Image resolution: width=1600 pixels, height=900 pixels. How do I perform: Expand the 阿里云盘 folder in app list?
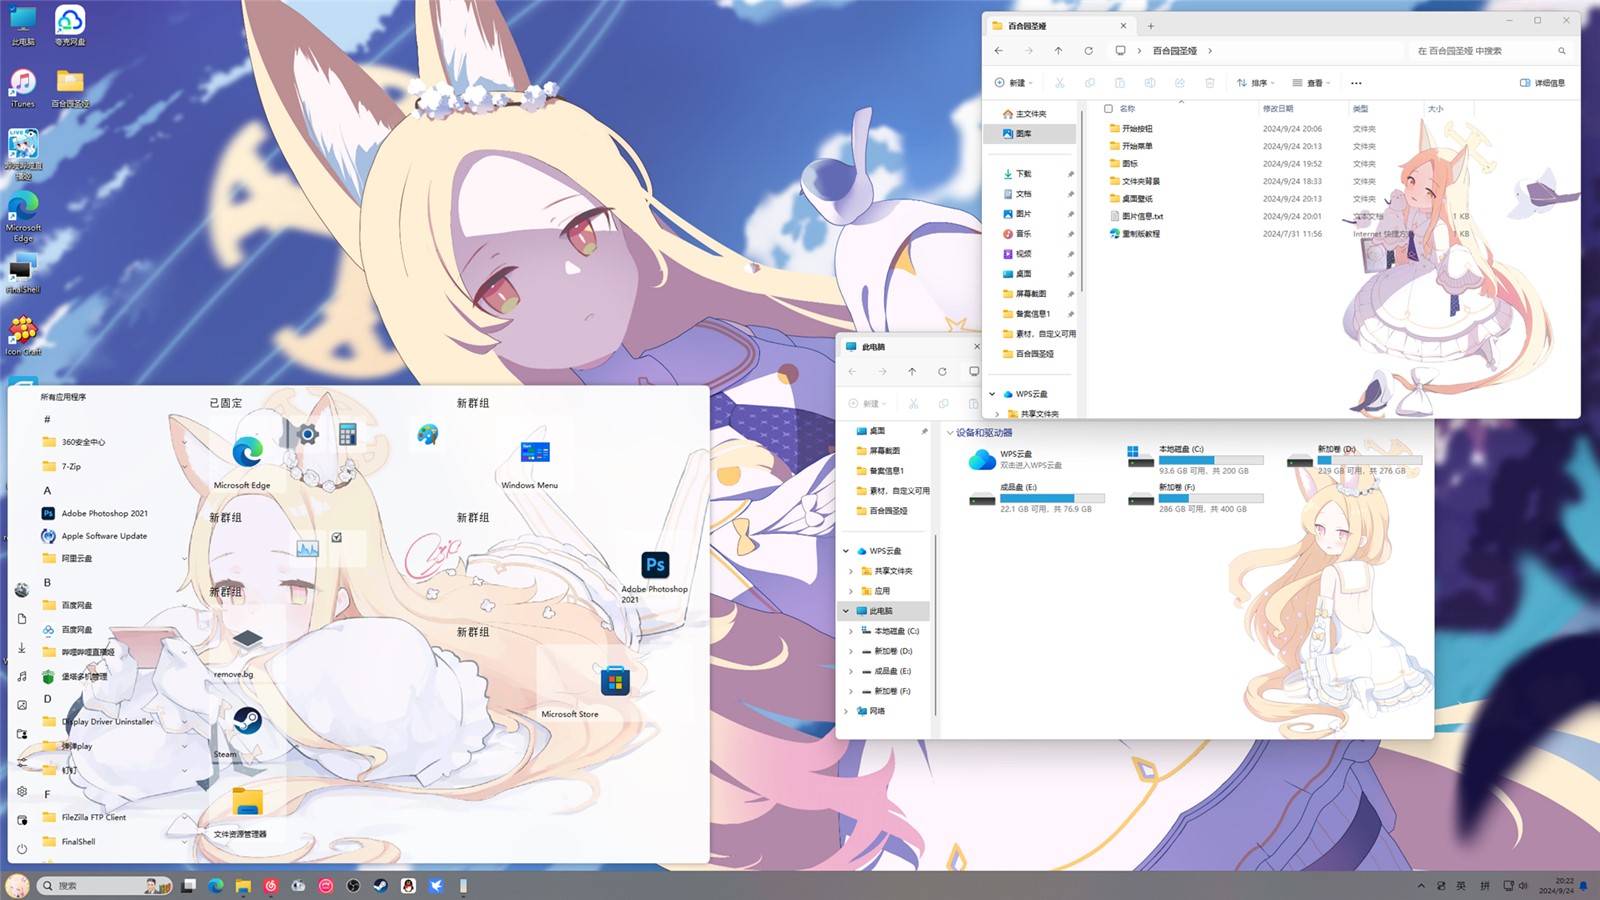184,559
